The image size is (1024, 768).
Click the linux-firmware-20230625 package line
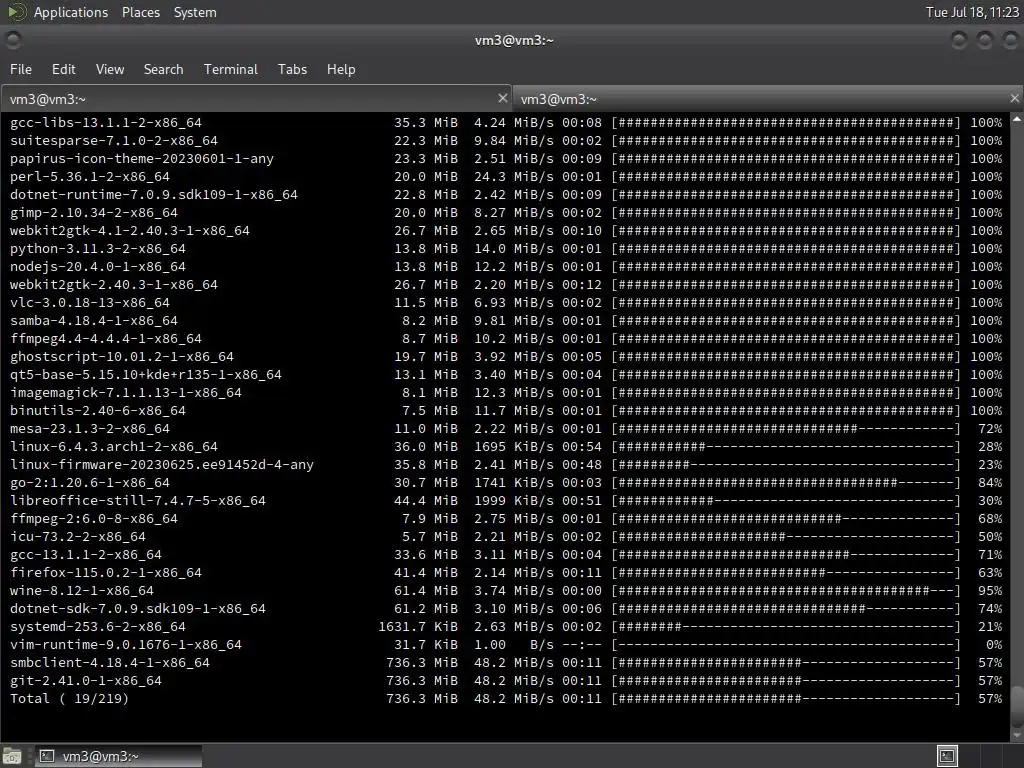[505, 464]
